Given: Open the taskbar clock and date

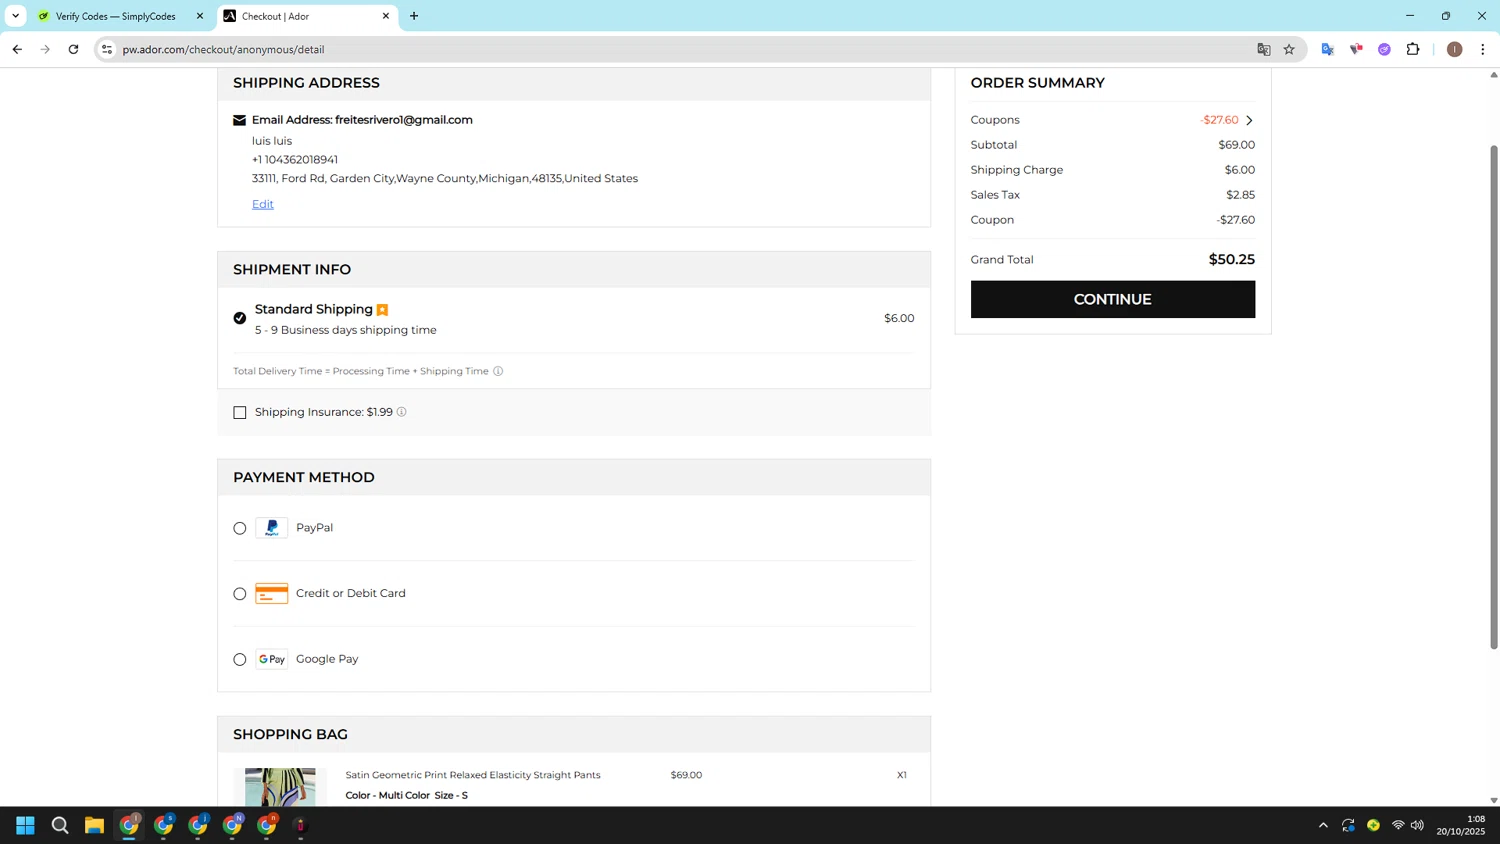Looking at the screenshot, I should coord(1461,825).
